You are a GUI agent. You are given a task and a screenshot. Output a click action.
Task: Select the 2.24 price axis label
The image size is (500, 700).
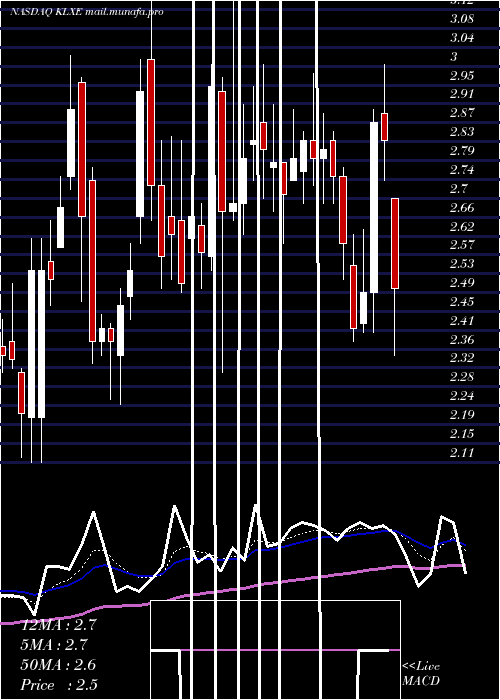pos(462,396)
